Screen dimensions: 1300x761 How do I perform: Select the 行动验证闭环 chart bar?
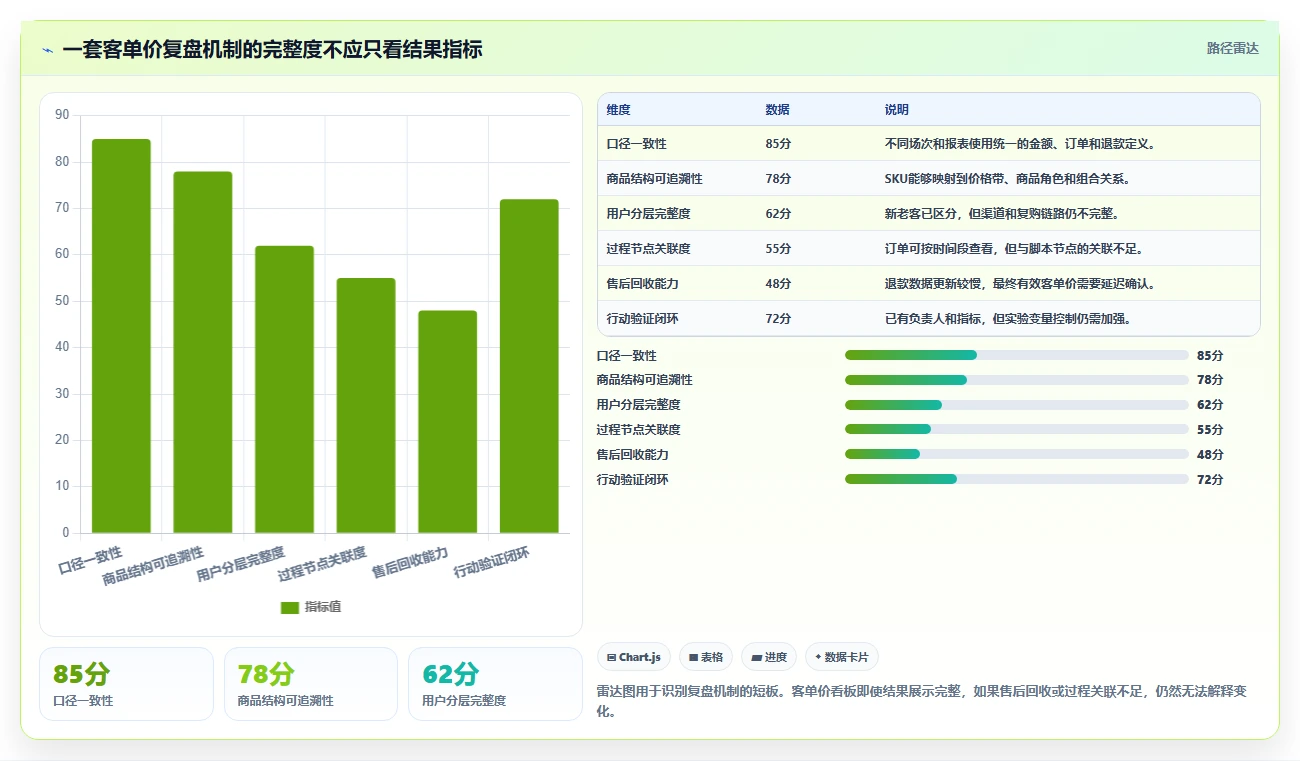pyautogui.click(x=529, y=366)
